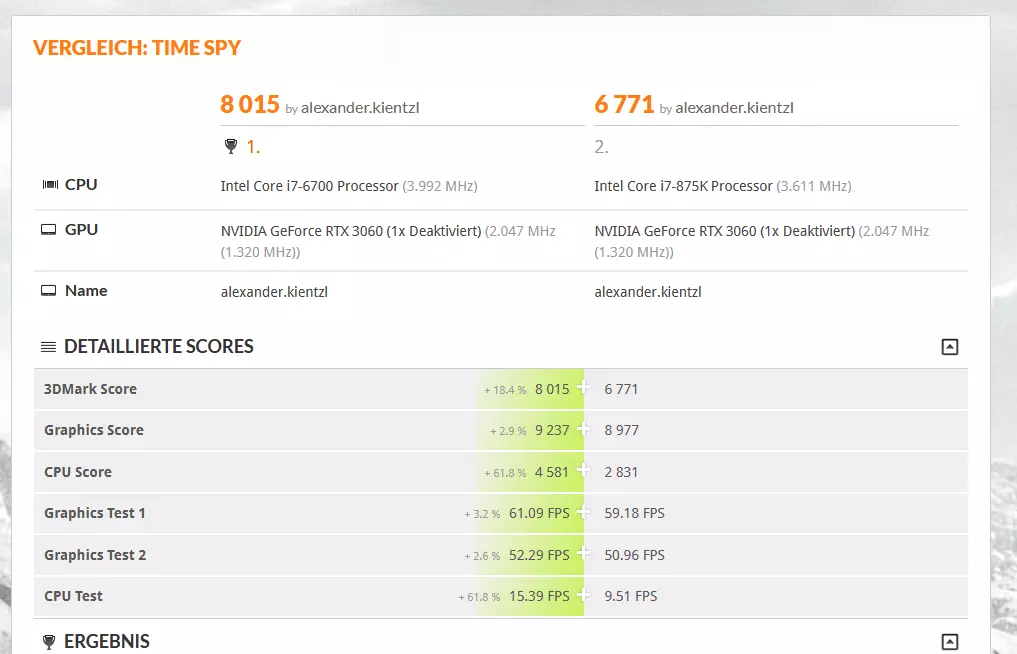Viewport: 1017px width, 654px height.
Task: Click the Vergleich: Time Spy heading
Action: pyautogui.click(x=137, y=48)
